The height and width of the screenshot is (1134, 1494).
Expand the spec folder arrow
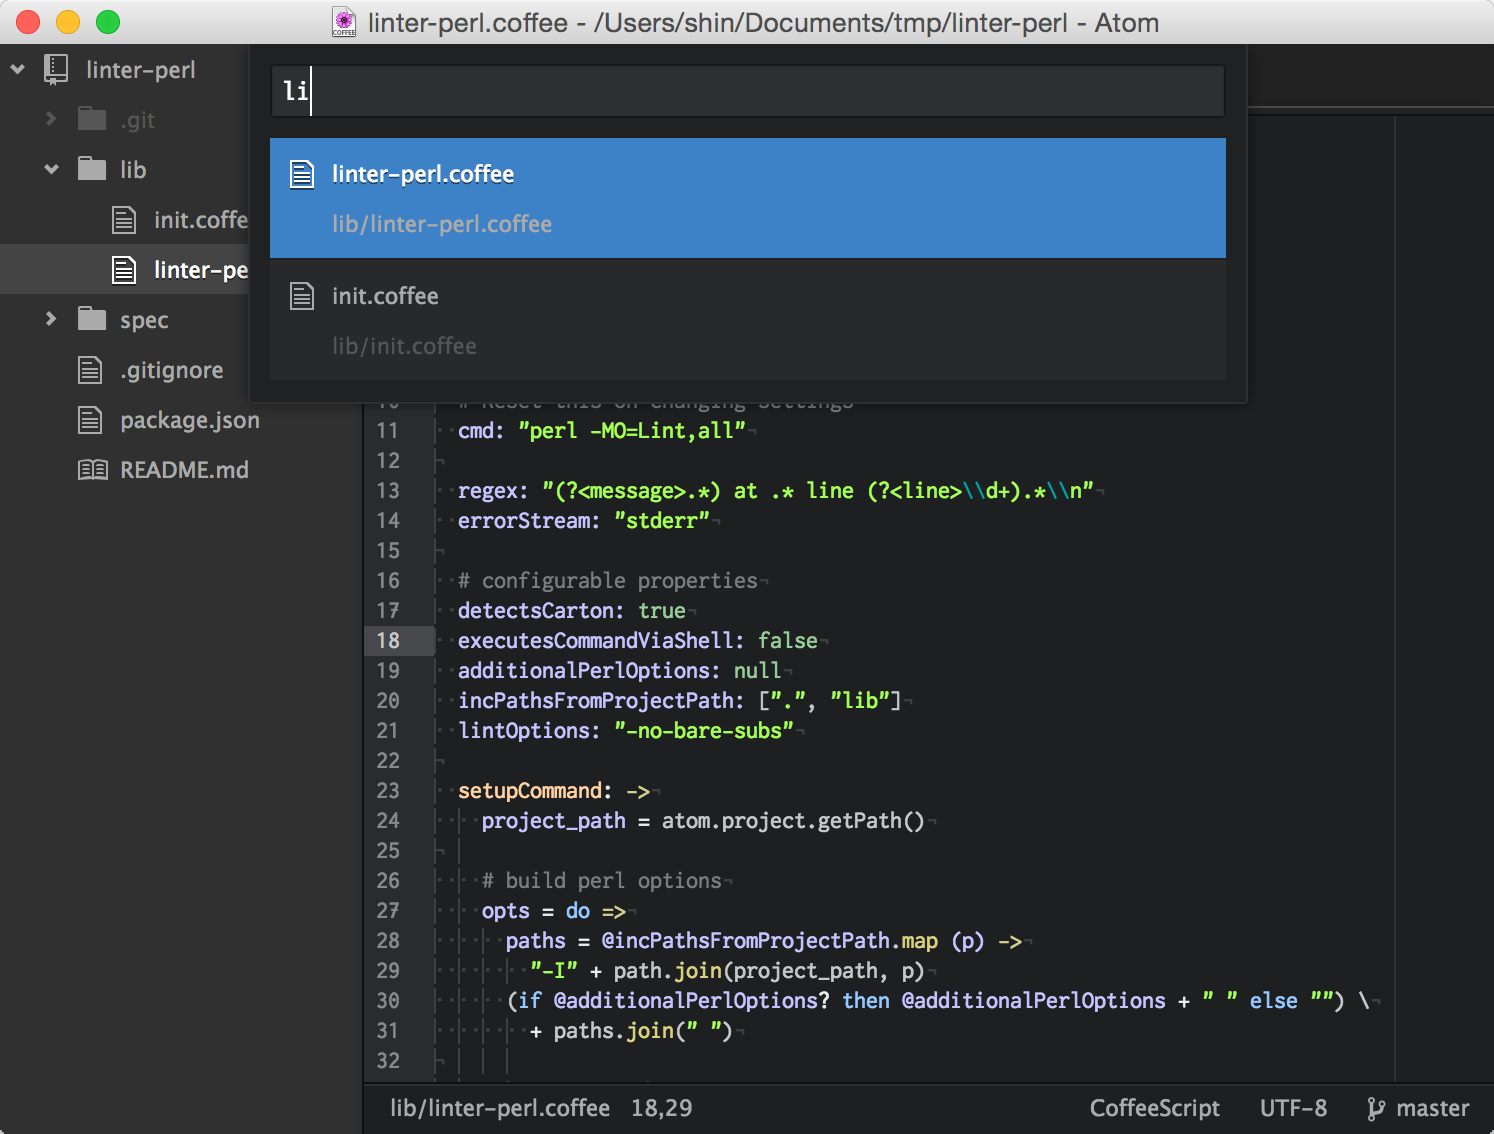[51, 319]
